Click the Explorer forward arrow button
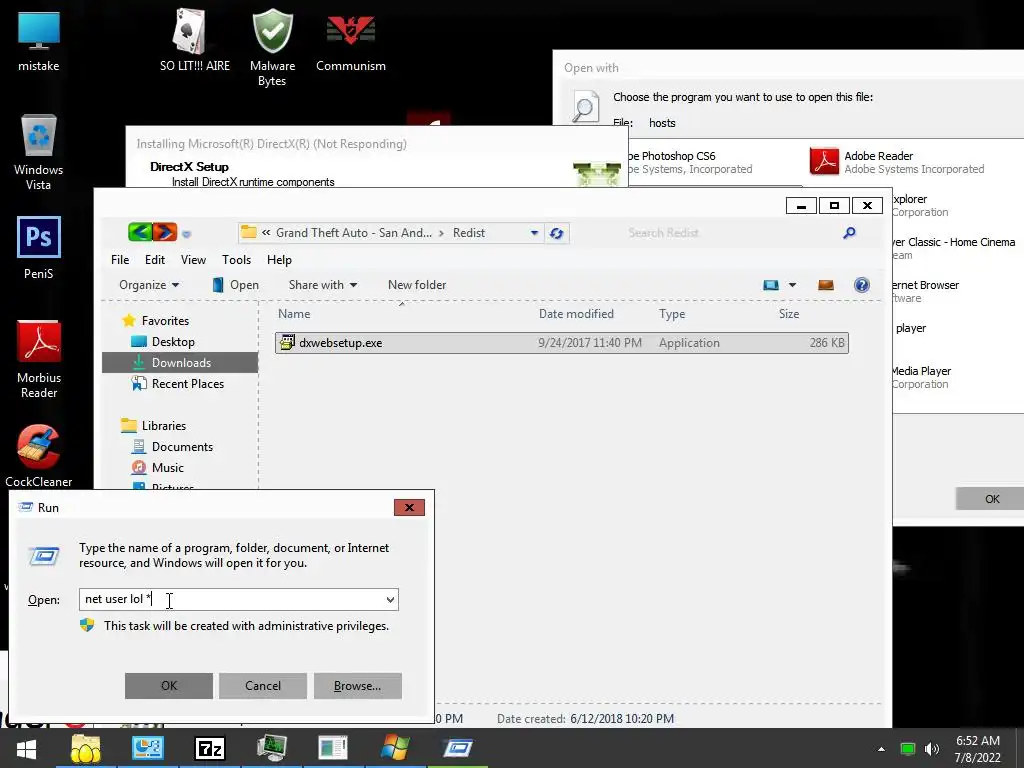Viewport: 1024px width, 768px height. 165,232
